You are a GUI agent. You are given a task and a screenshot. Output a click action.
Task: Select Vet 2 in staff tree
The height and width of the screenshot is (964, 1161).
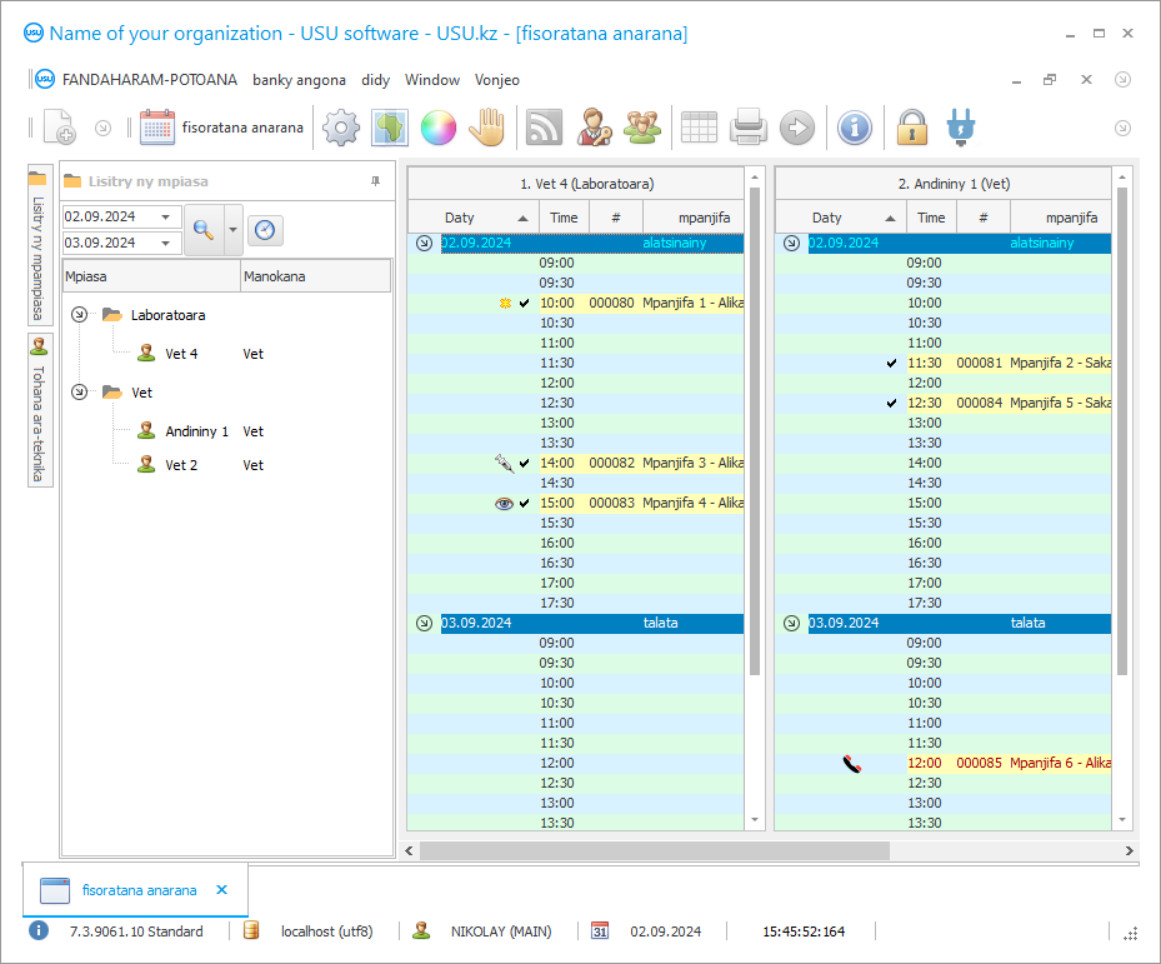pos(181,465)
